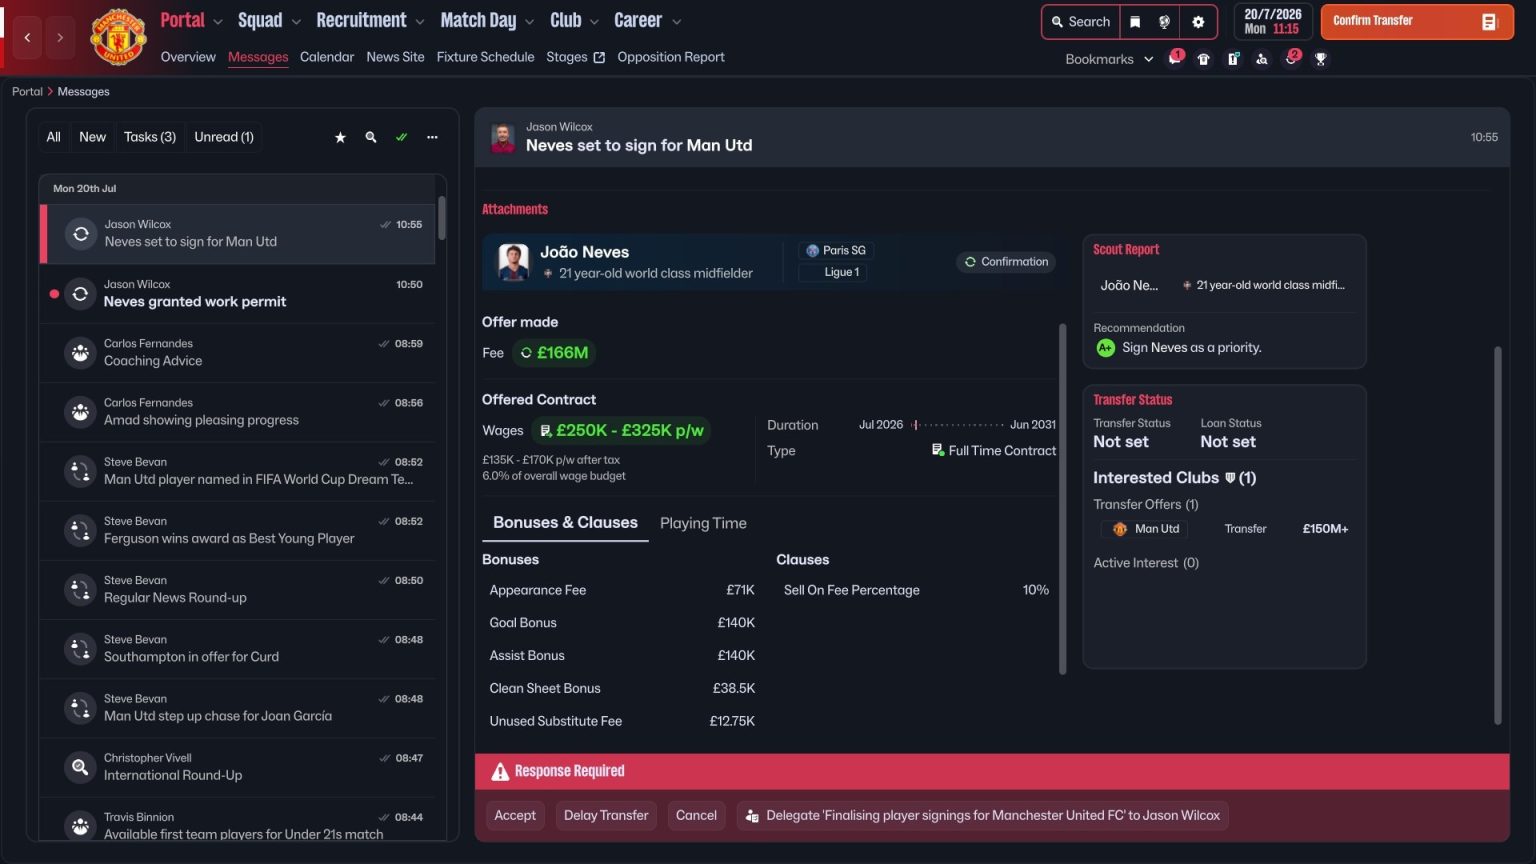Click the globe icon in top toolbar
The image size is (1536, 864).
coord(1164,22)
